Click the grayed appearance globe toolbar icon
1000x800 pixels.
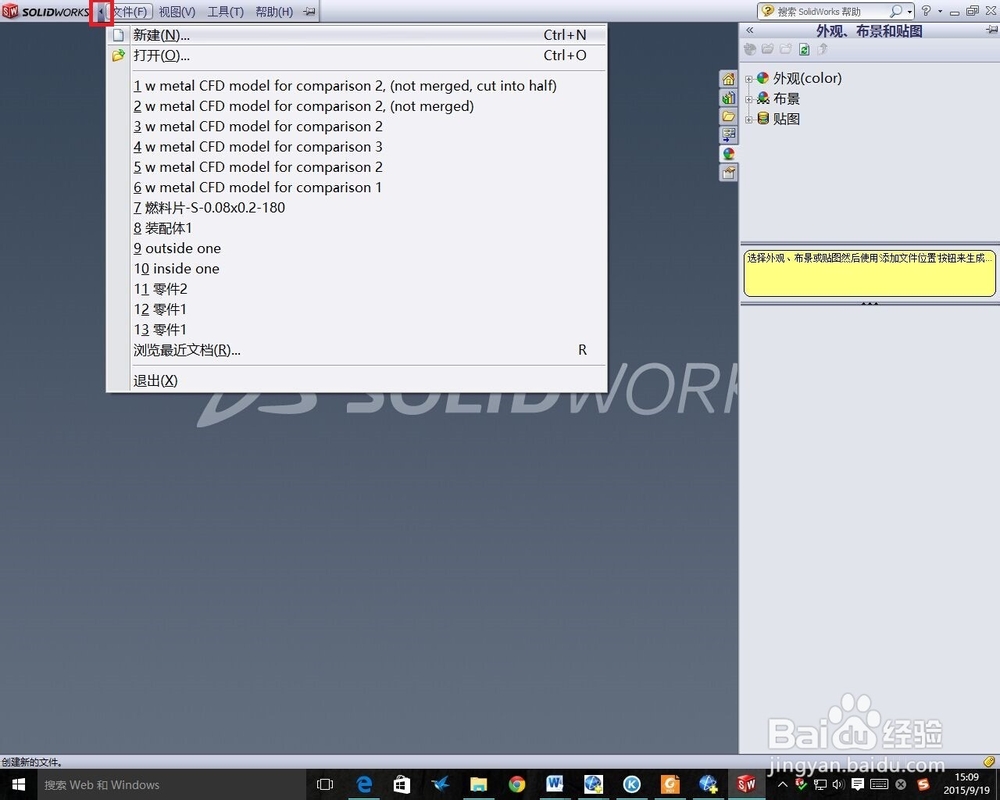(x=750, y=49)
